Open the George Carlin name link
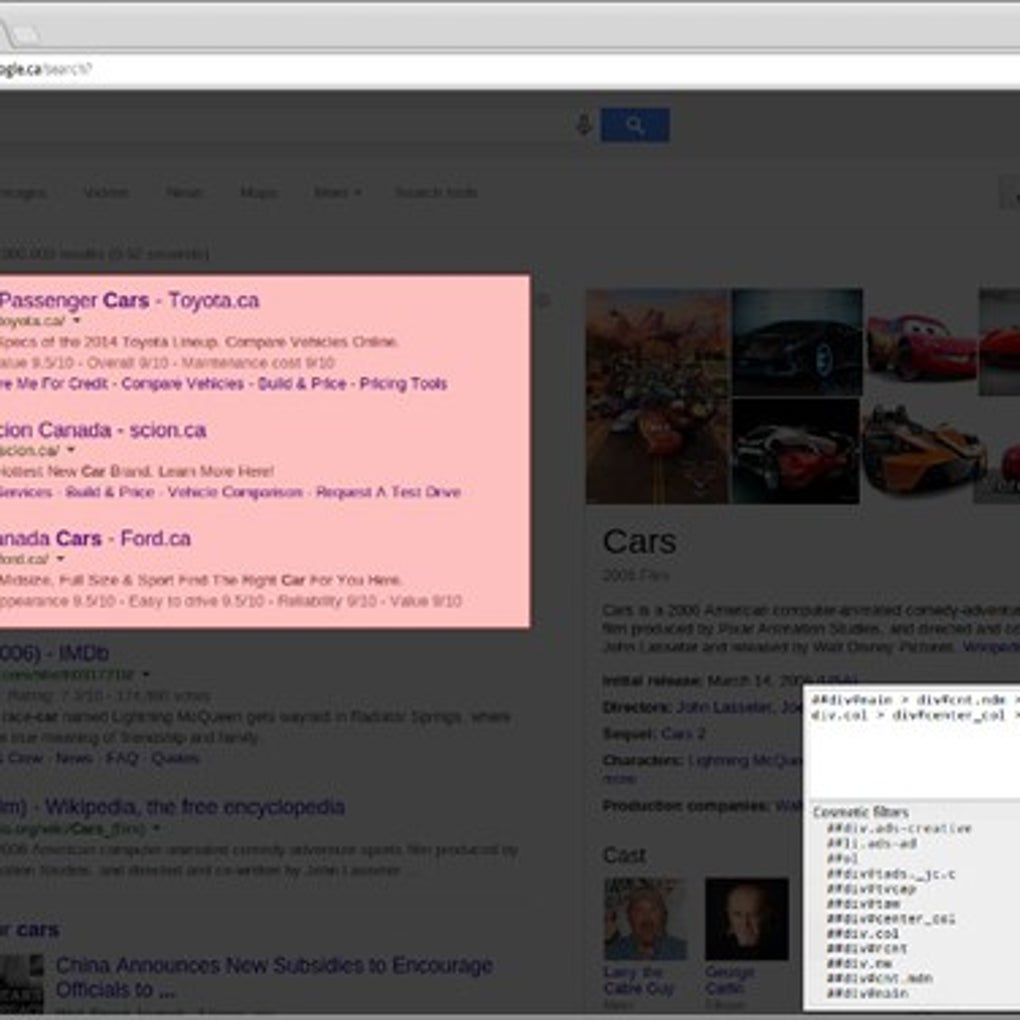The height and width of the screenshot is (1020, 1020). (729, 980)
